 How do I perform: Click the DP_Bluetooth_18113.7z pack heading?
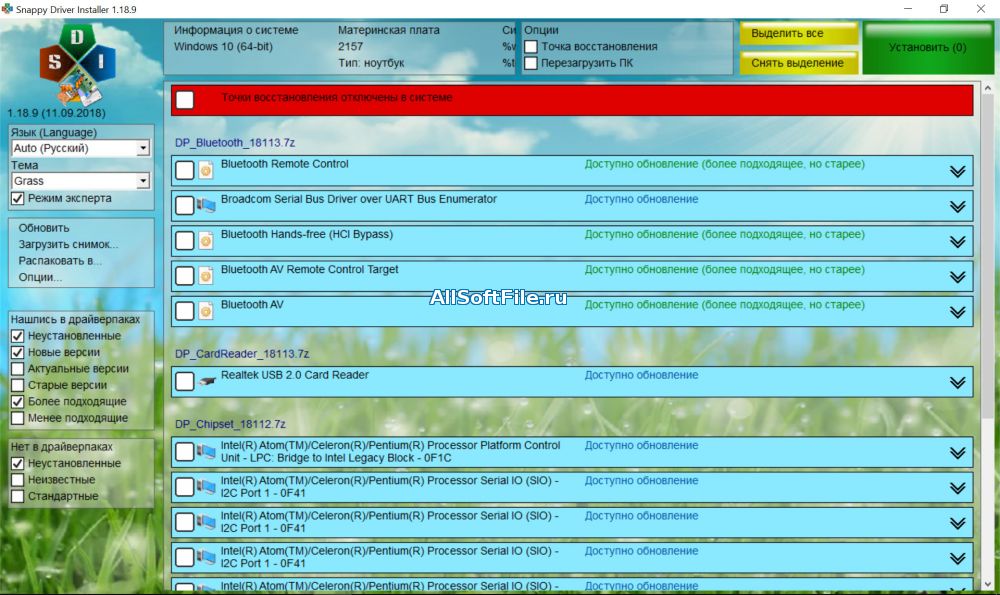(x=235, y=143)
